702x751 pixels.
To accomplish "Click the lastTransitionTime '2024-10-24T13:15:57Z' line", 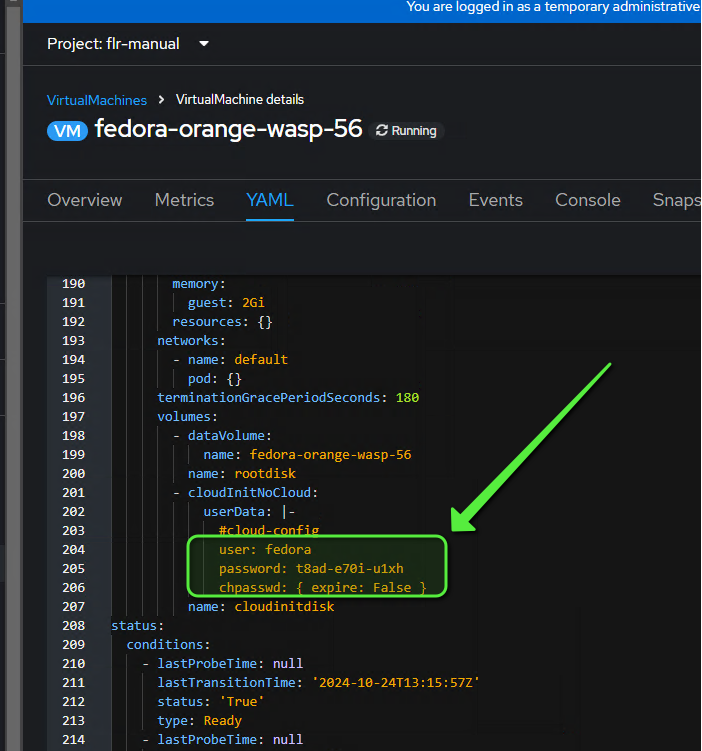I will [x=318, y=683].
